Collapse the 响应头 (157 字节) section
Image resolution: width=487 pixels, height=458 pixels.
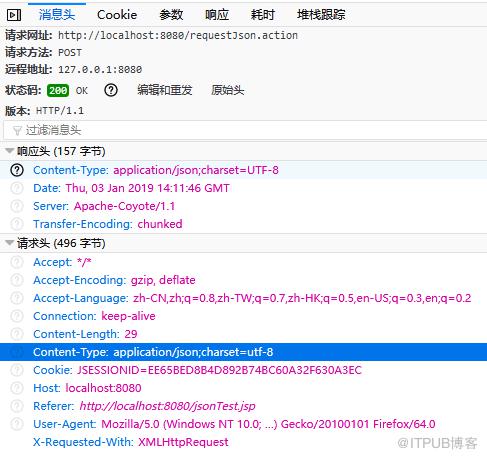pyautogui.click(x=9, y=151)
